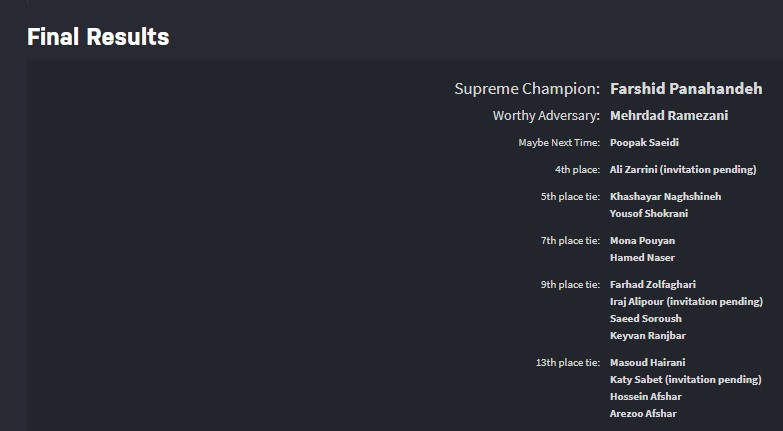
Task: Click Hamed Naser's name
Action: [642, 258]
